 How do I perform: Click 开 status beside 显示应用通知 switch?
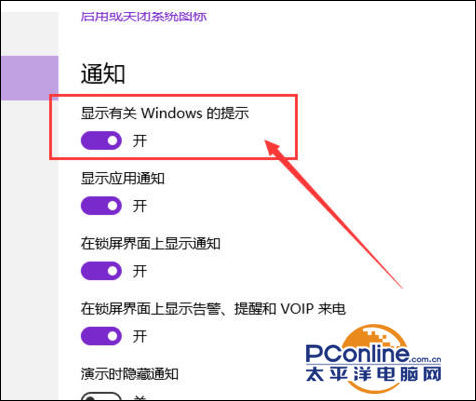(140, 206)
